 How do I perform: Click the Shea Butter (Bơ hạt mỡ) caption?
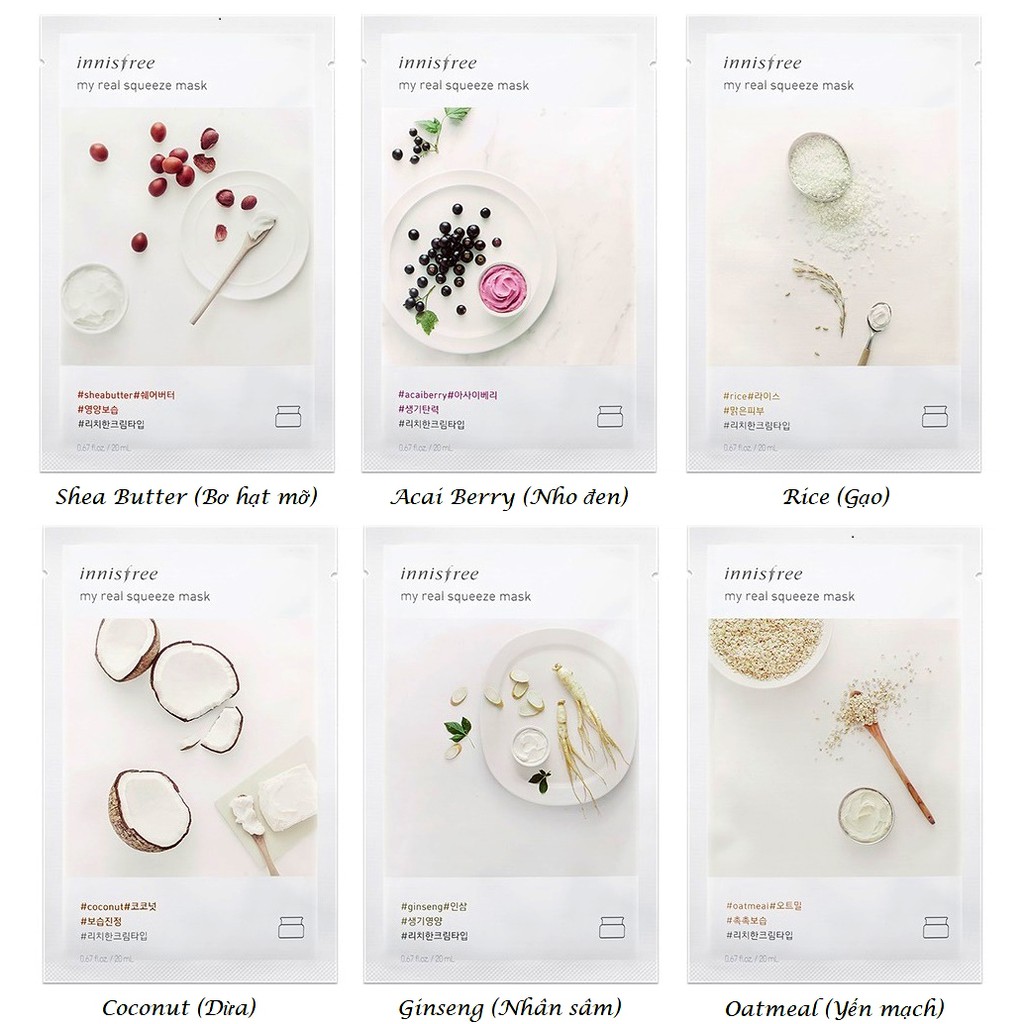[x=187, y=497]
